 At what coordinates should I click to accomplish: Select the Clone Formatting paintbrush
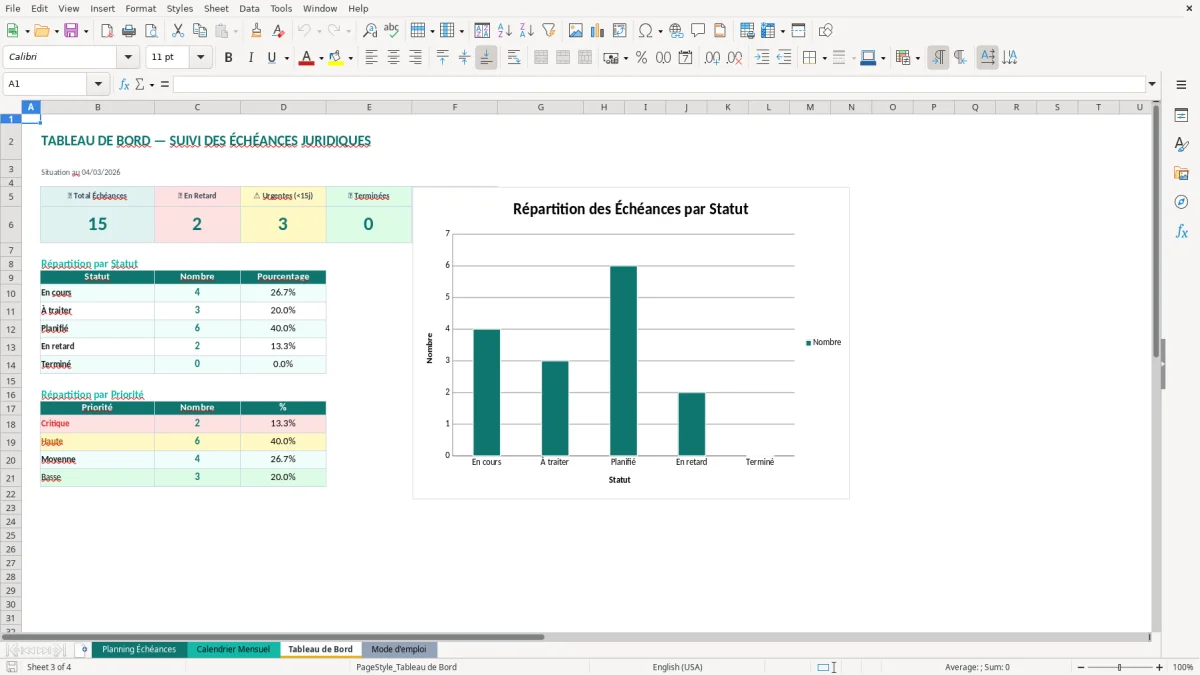coord(257,31)
